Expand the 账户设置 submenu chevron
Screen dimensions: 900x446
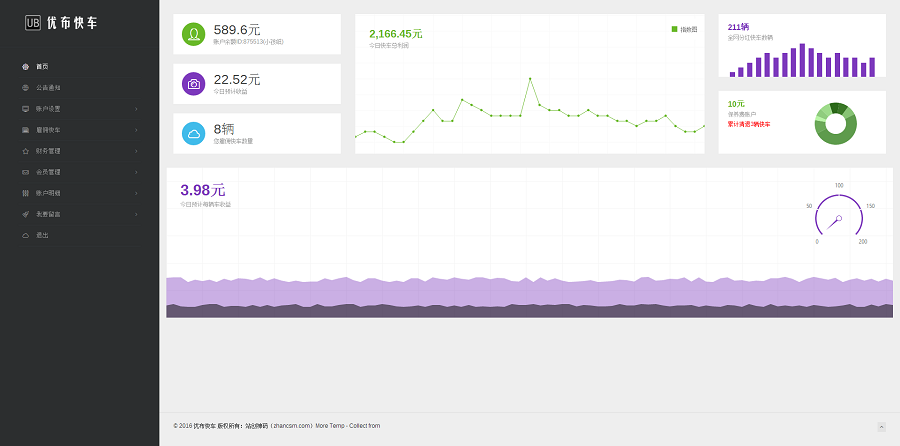pyautogui.click(x=136, y=109)
